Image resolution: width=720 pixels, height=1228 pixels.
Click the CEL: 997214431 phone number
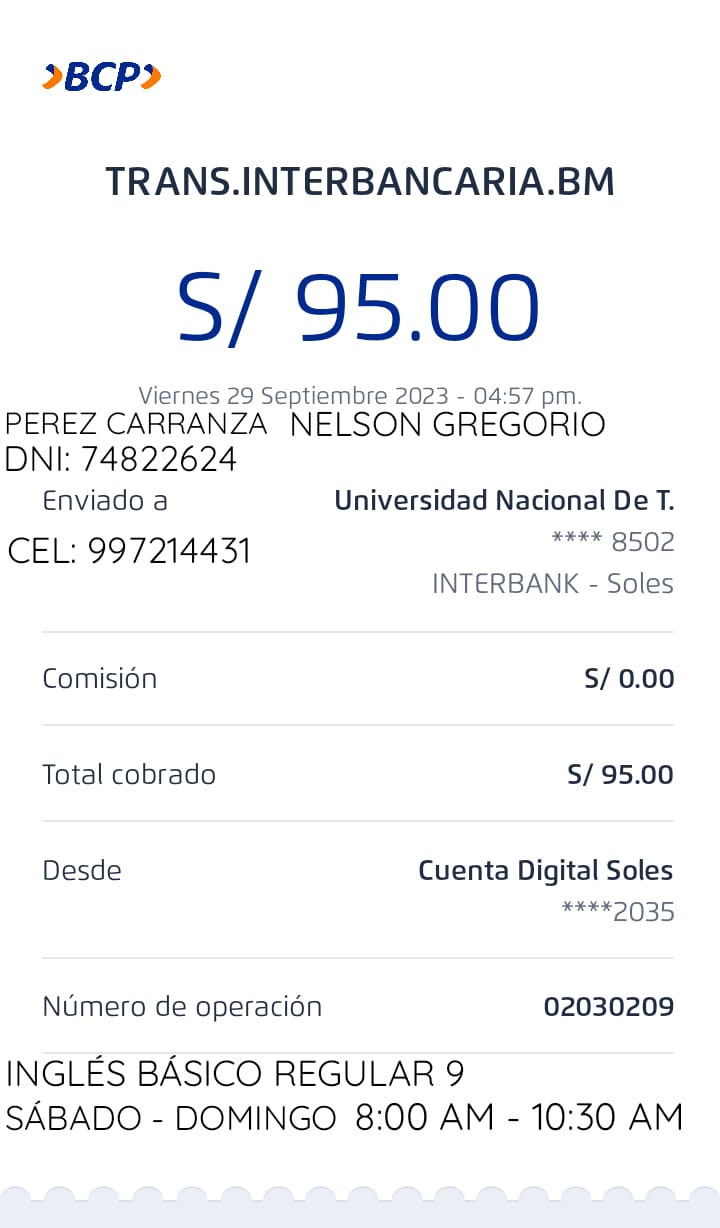pyautogui.click(x=129, y=551)
